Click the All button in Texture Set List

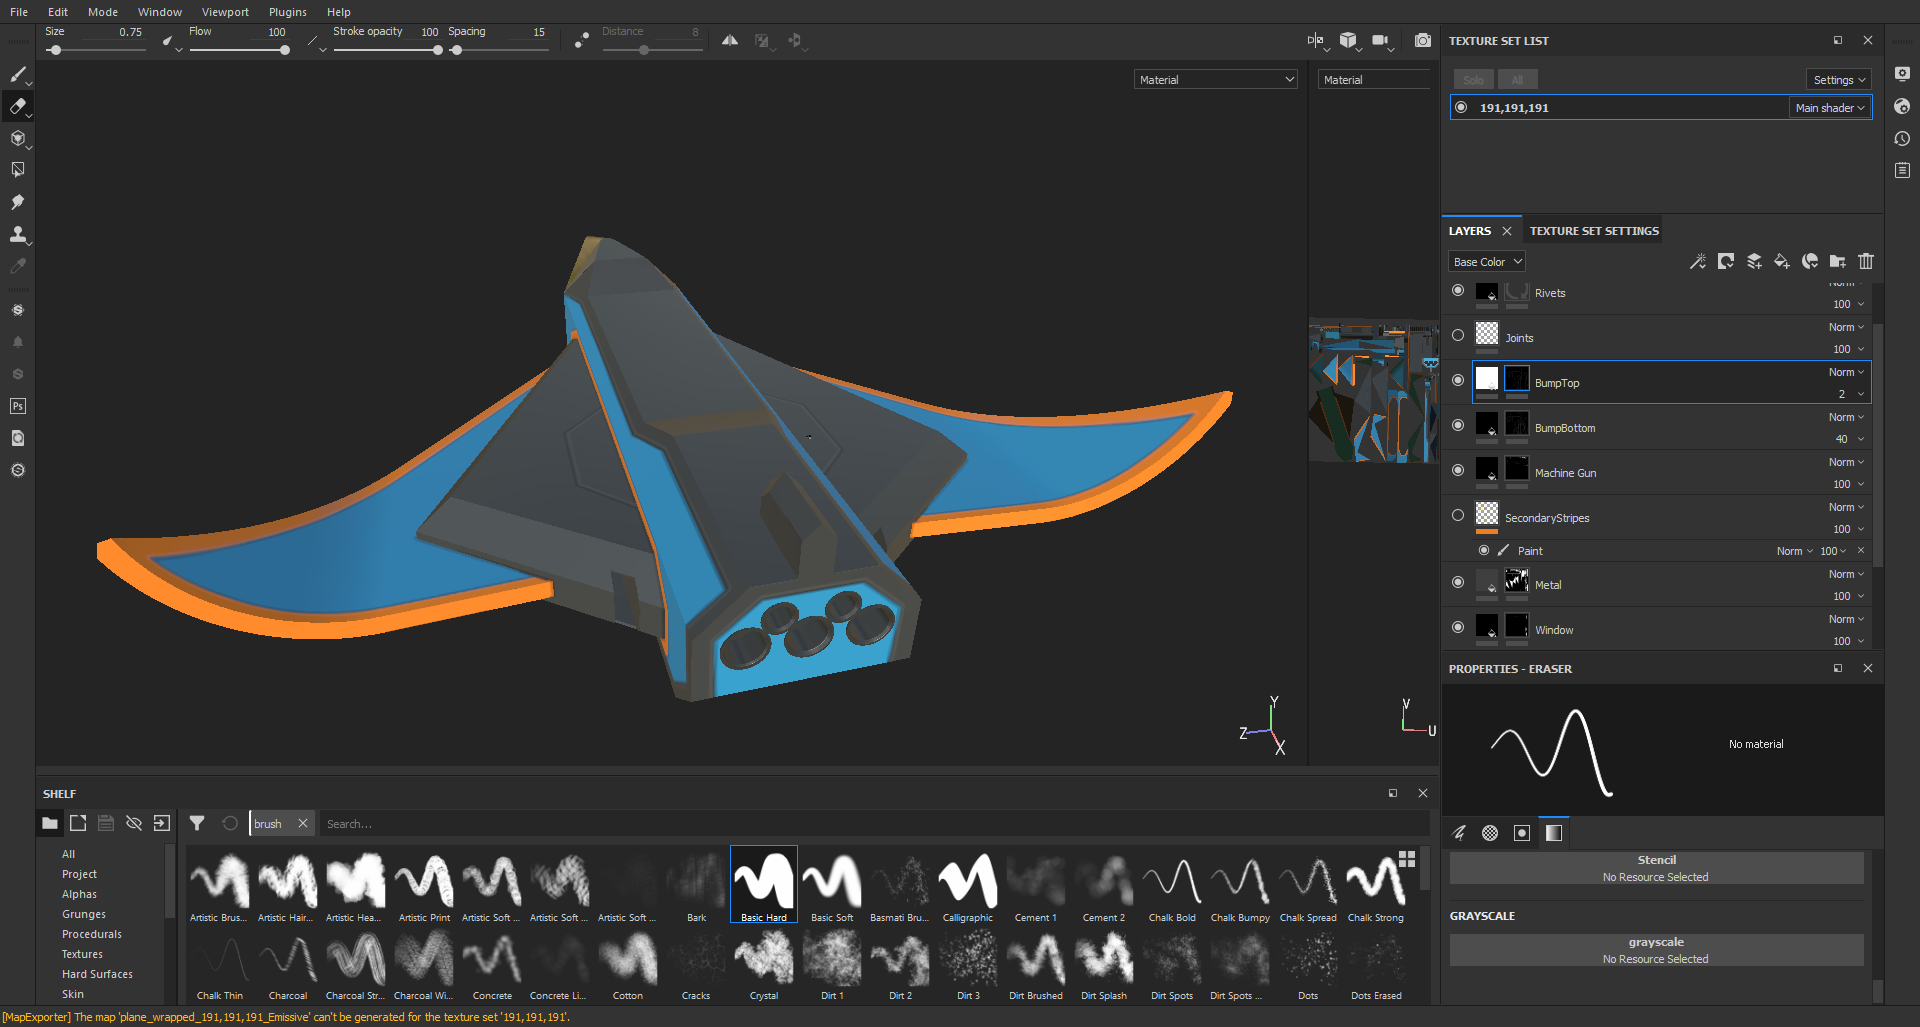(x=1517, y=79)
